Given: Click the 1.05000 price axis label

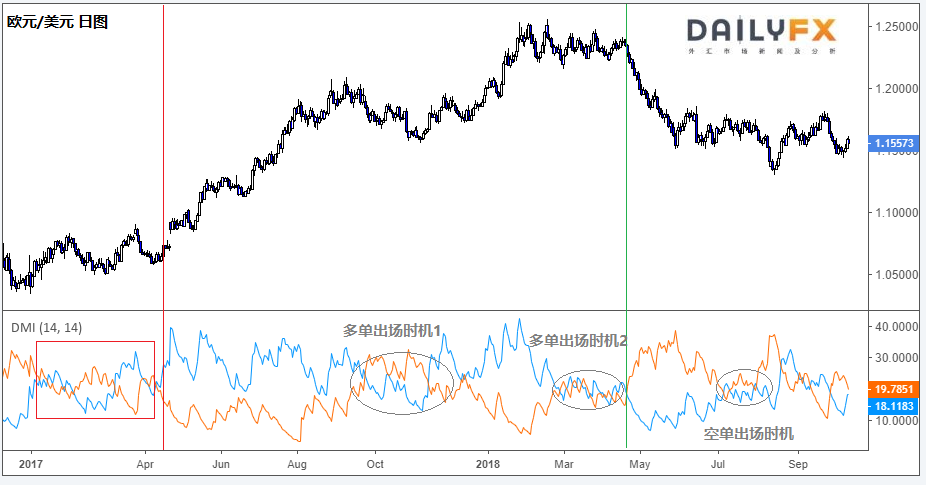Looking at the screenshot, I should click(896, 274).
